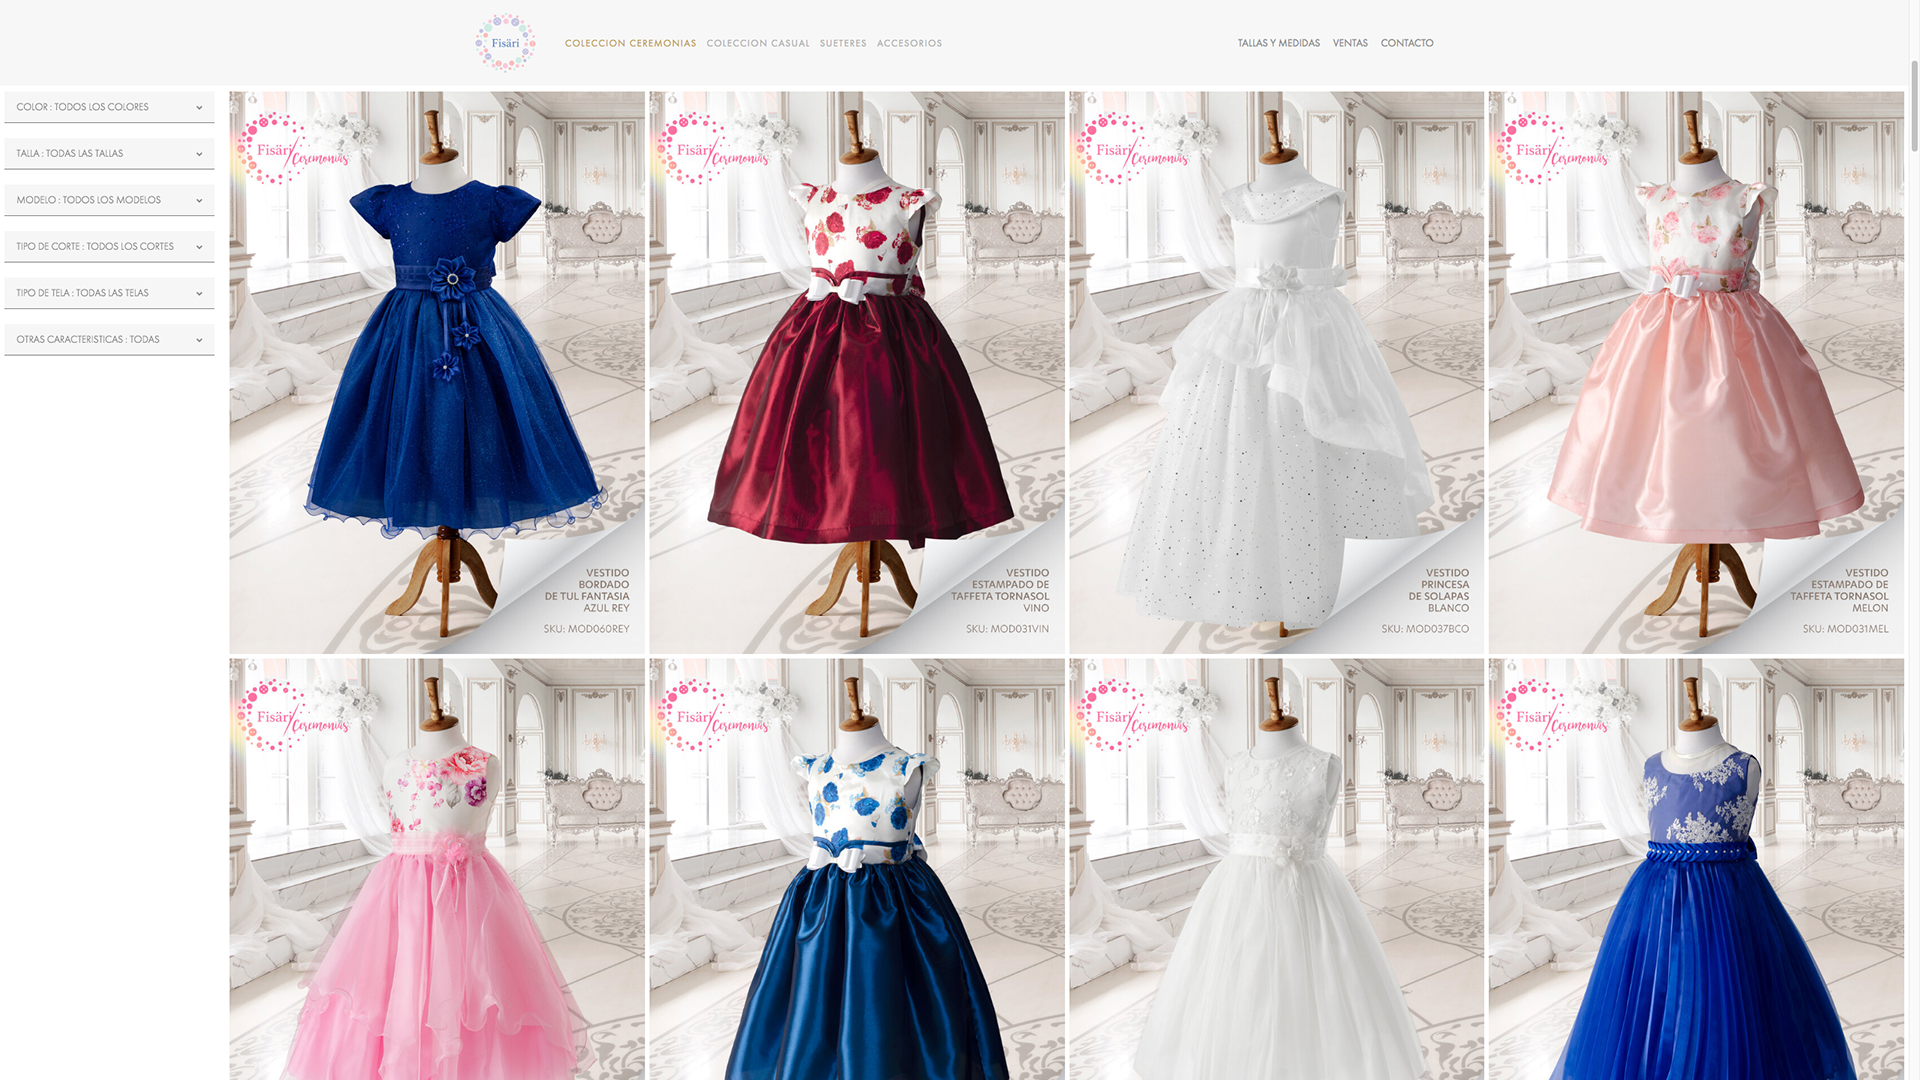This screenshot has width=1920, height=1080.
Task: Open the Tallas y Medidas page
Action: point(1278,43)
